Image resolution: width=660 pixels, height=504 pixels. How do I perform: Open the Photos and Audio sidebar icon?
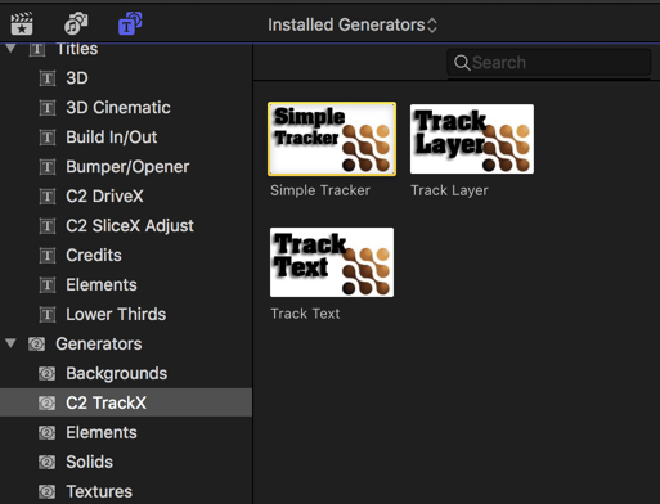tap(76, 24)
